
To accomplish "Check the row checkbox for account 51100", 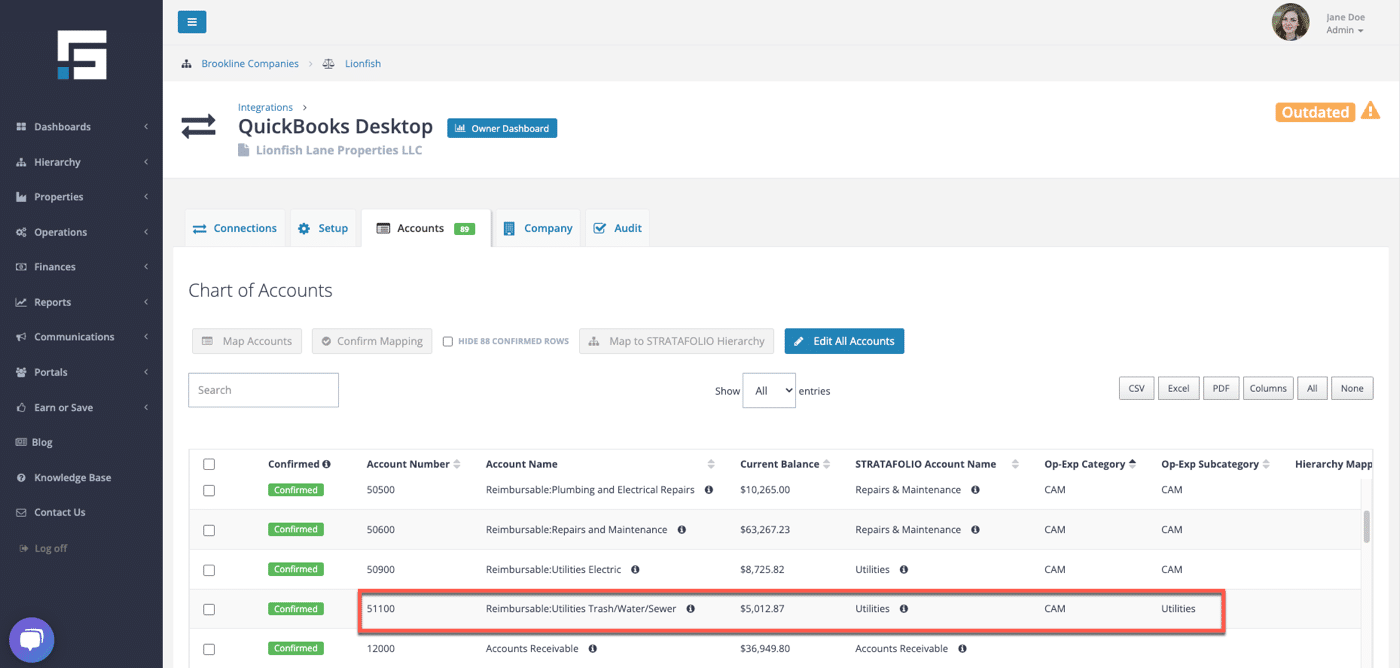I will pyautogui.click(x=209, y=609).
